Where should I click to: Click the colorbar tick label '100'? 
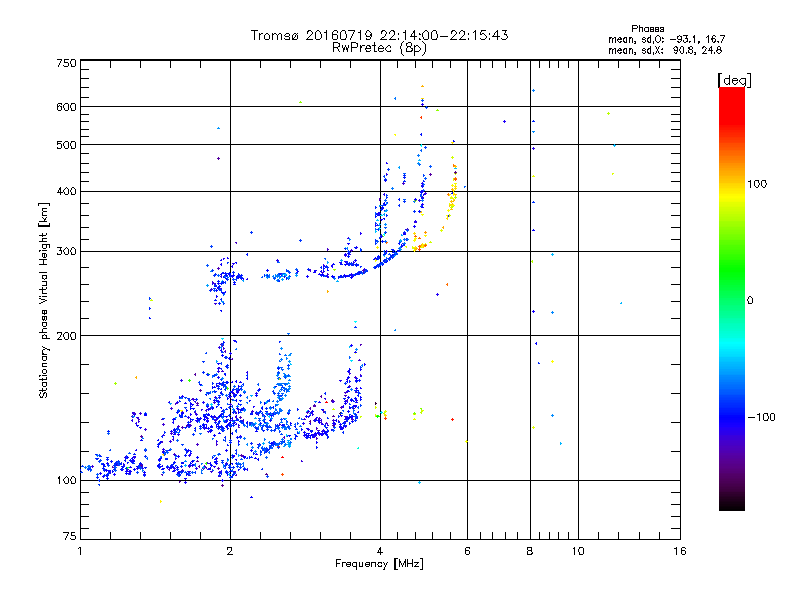pos(757,184)
